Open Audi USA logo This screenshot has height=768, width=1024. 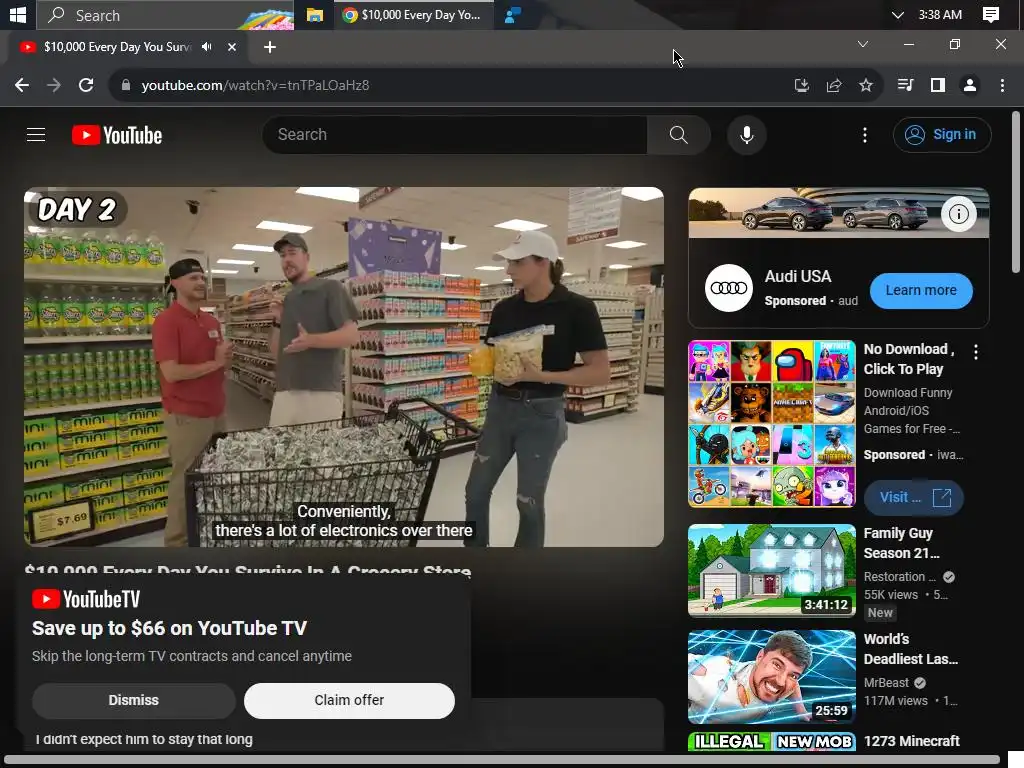[729, 288]
